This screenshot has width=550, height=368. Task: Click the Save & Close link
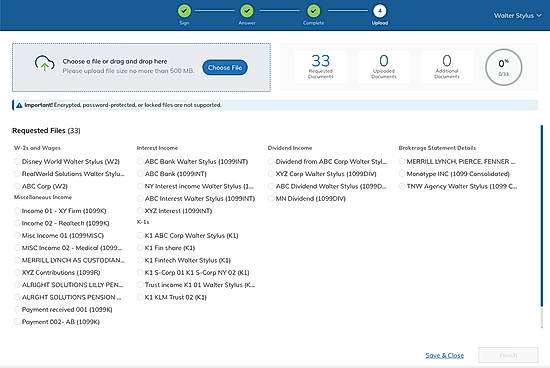(444, 355)
